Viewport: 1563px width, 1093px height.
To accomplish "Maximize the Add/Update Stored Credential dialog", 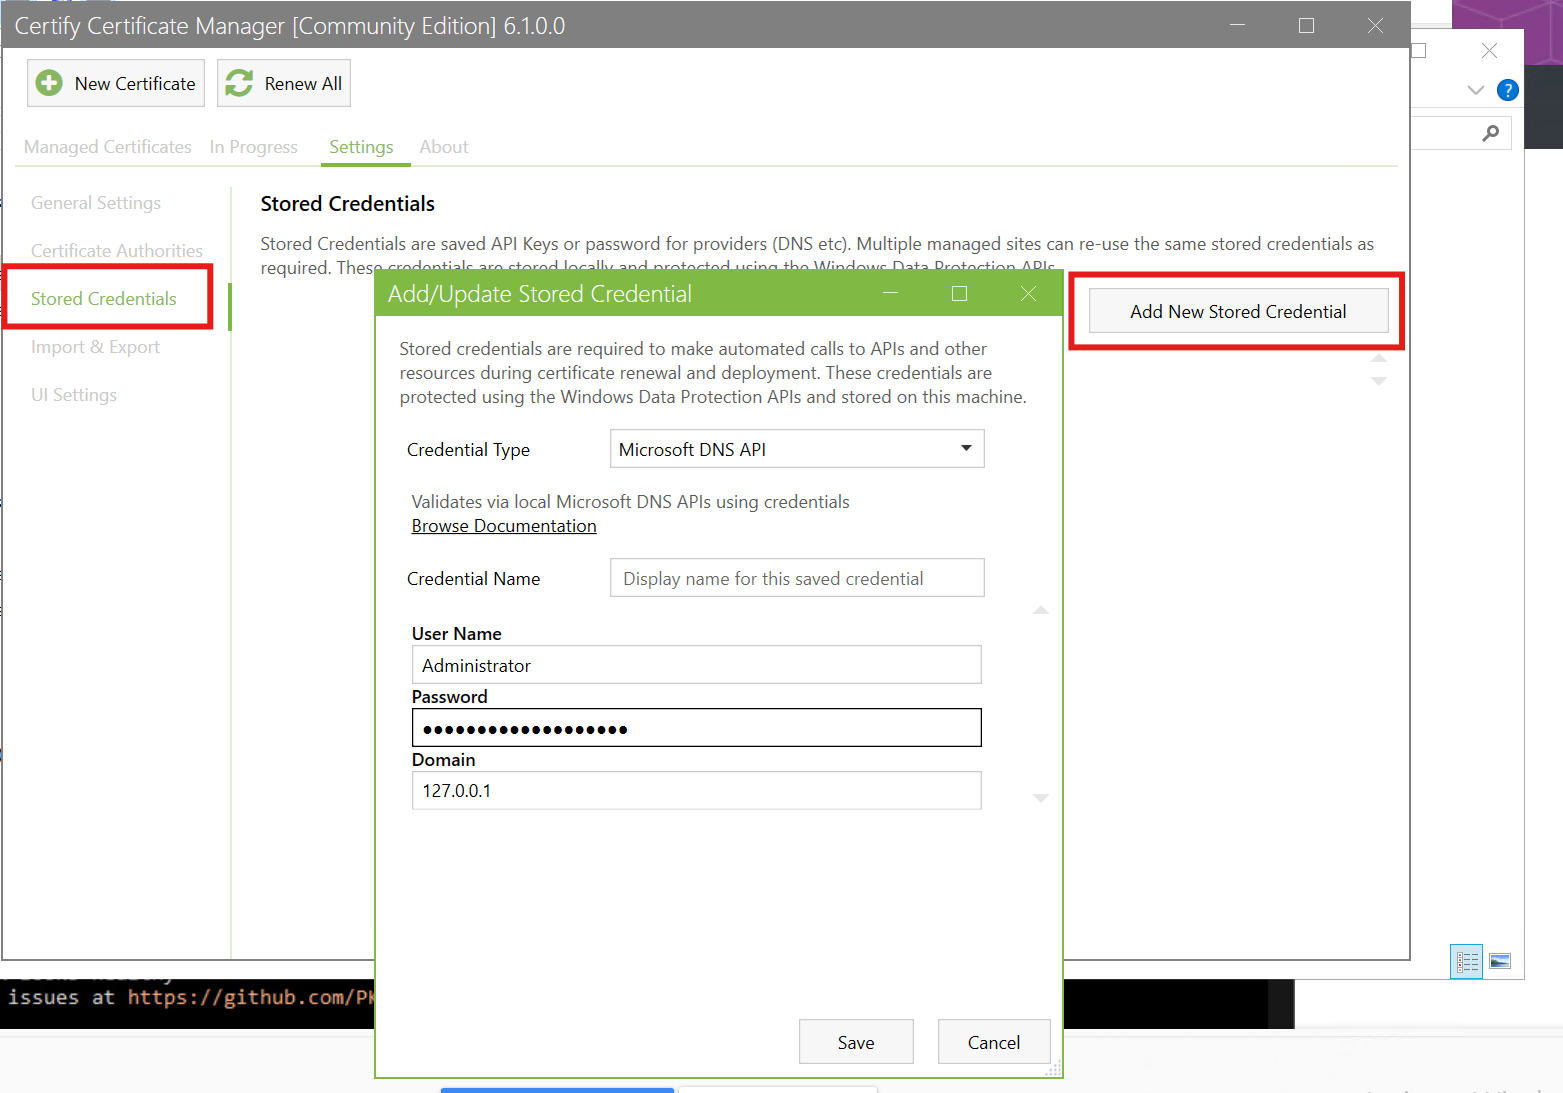I will click(x=959, y=293).
